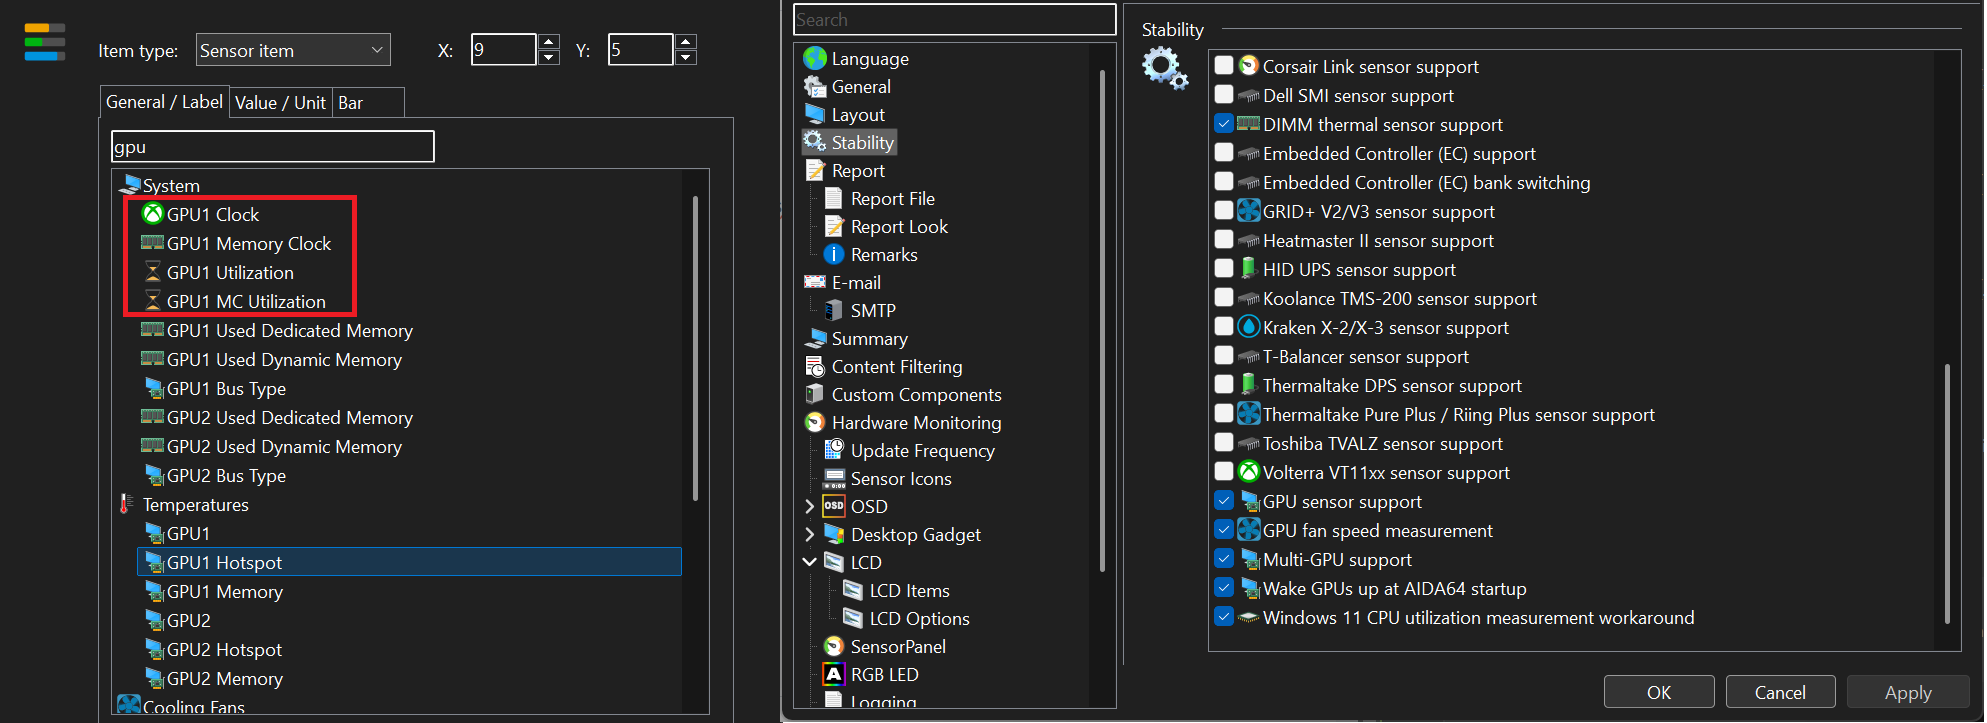Click the General settings icon
The image size is (1987, 723).
point(815,86)
